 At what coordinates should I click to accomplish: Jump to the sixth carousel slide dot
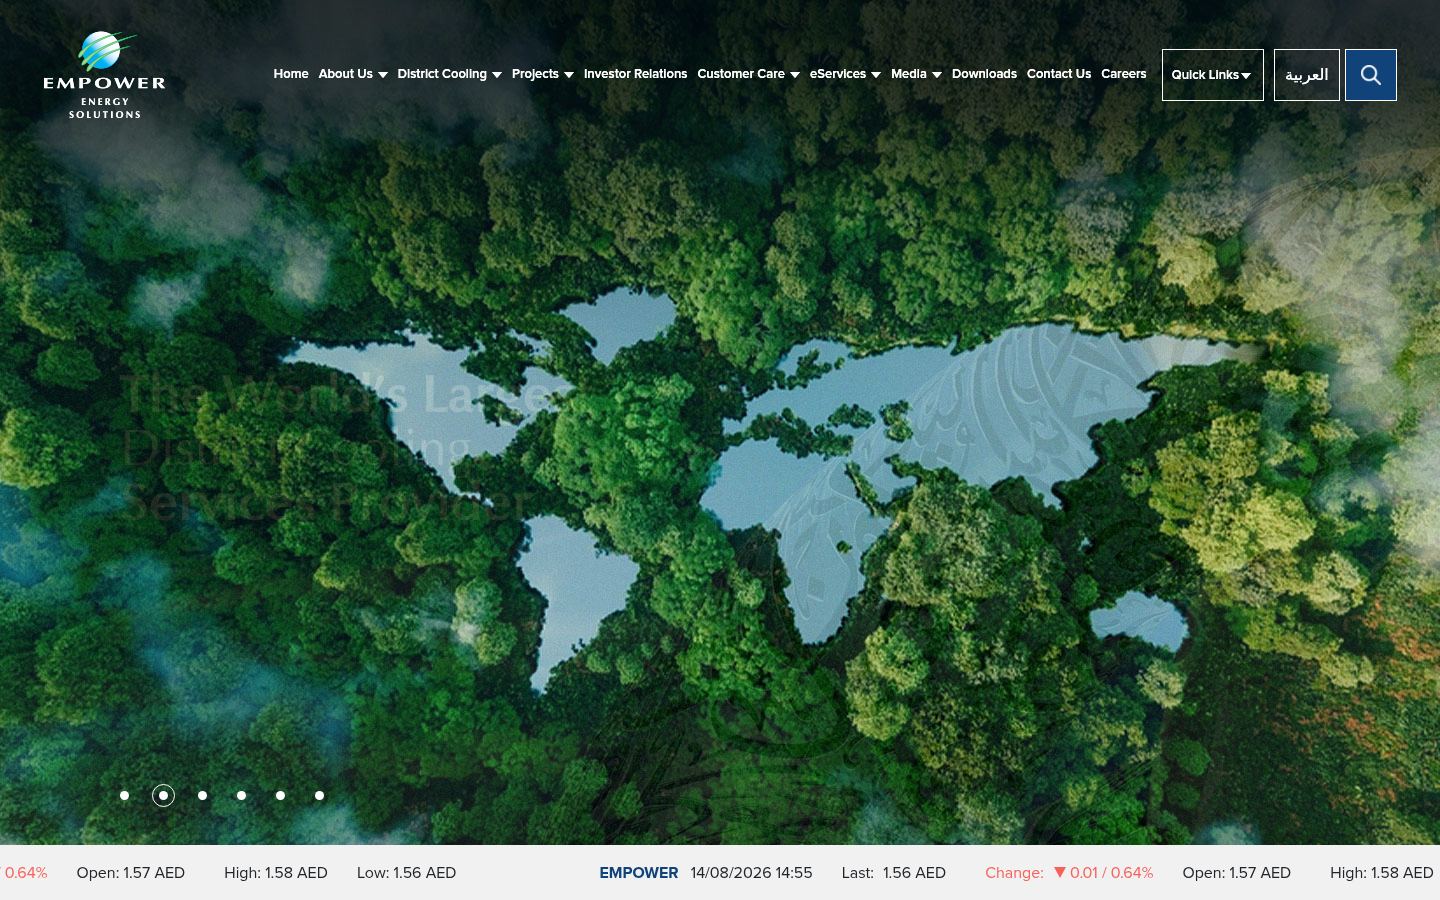pyautogui.click(x=319, y=796)
